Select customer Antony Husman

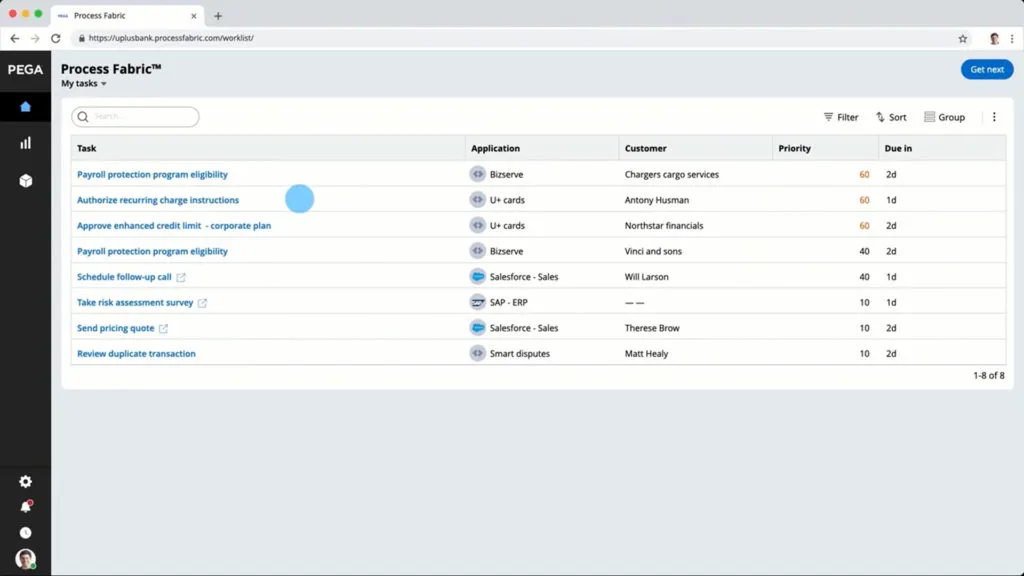pos(656,200)
